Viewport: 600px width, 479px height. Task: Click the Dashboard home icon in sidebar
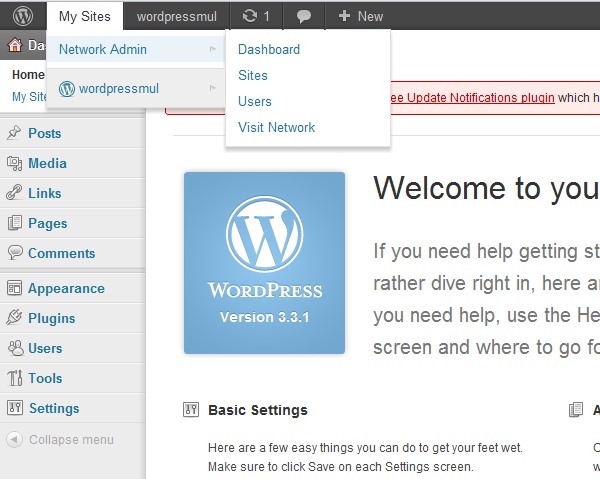(15, 45)
